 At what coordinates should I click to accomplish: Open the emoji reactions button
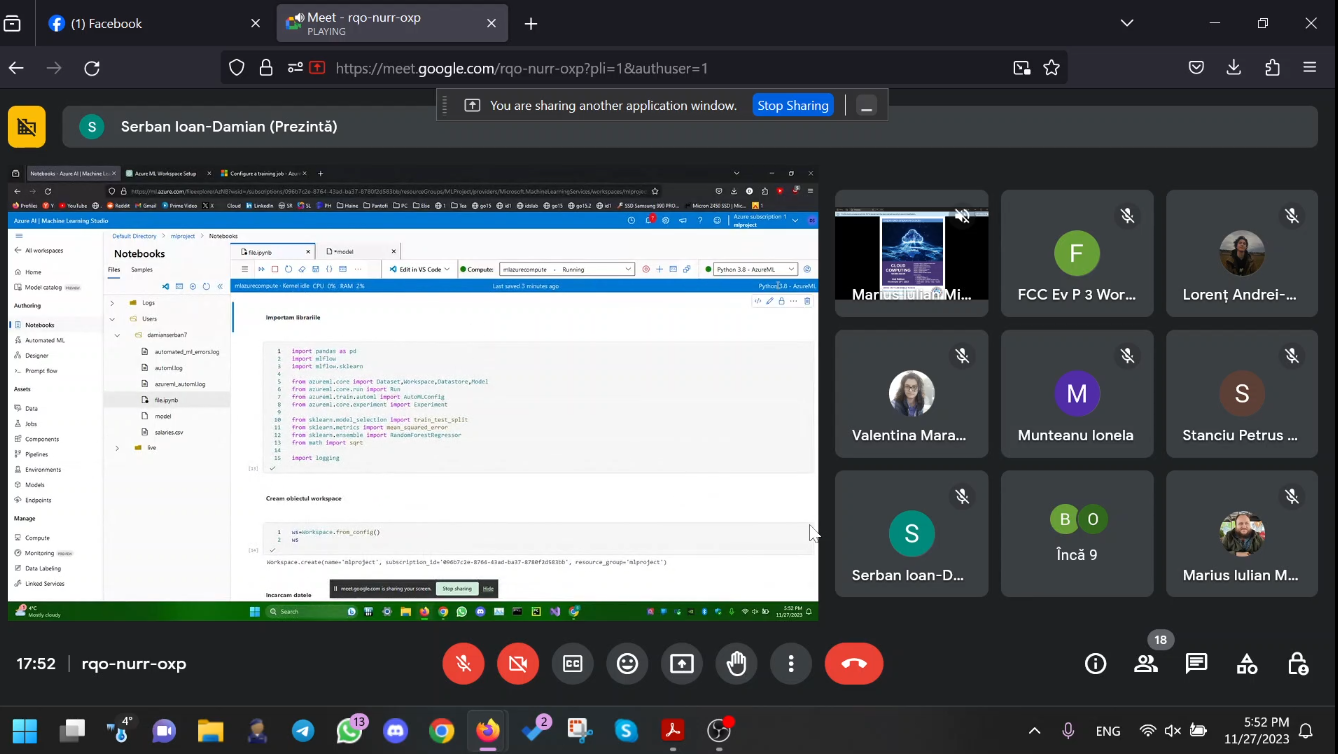pyautogui.click(x=627, y=664)
